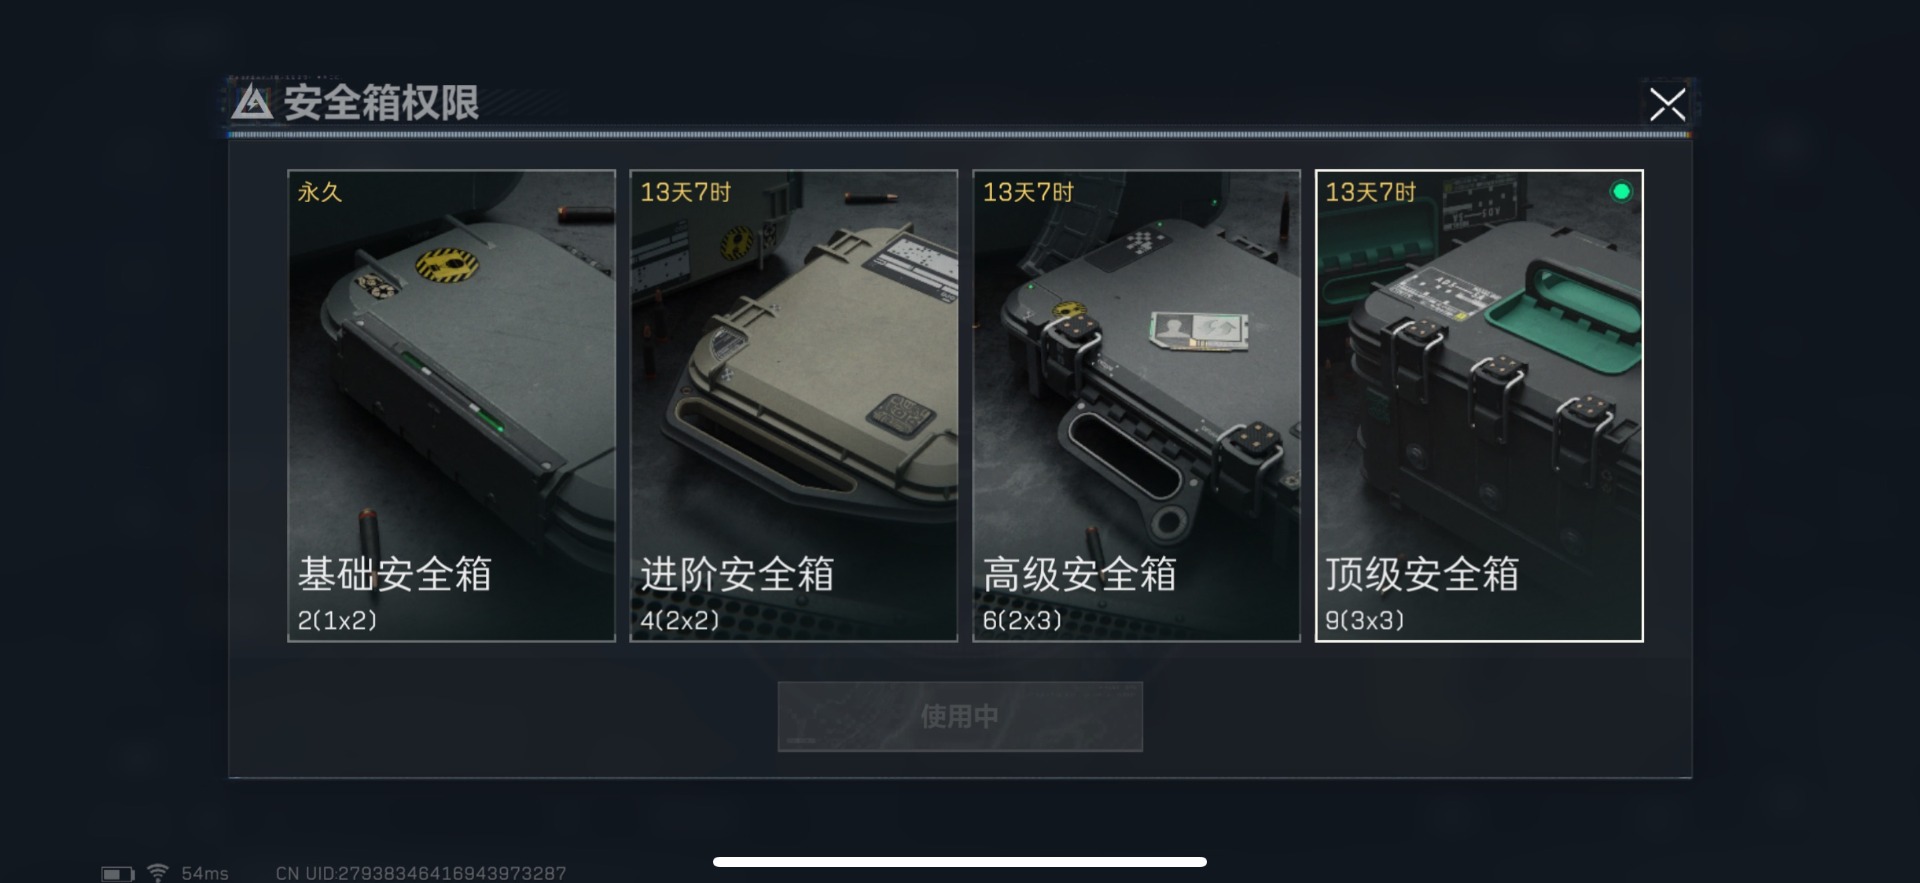
Task: Click 13天7时 timer on 进阶安全箱
Action: [x=686, y=192]
